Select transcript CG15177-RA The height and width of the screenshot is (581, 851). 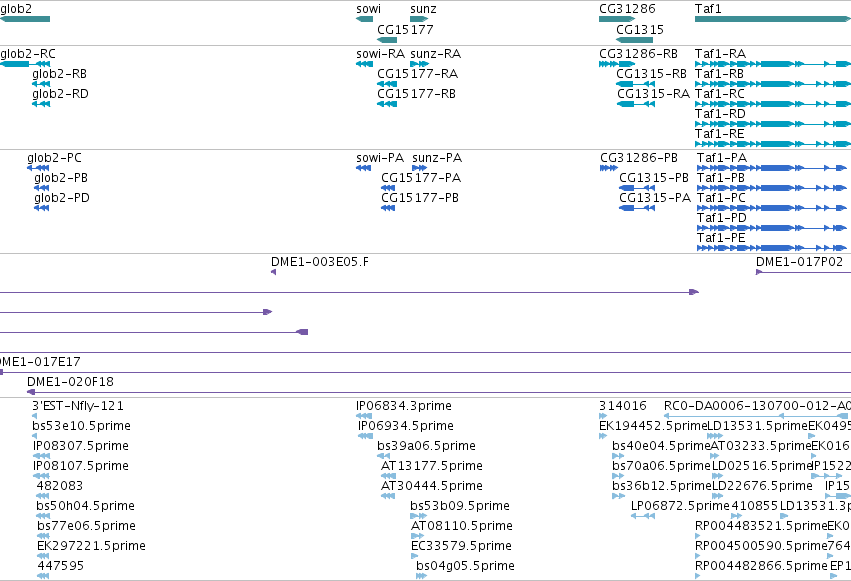(x=387, y=84)
